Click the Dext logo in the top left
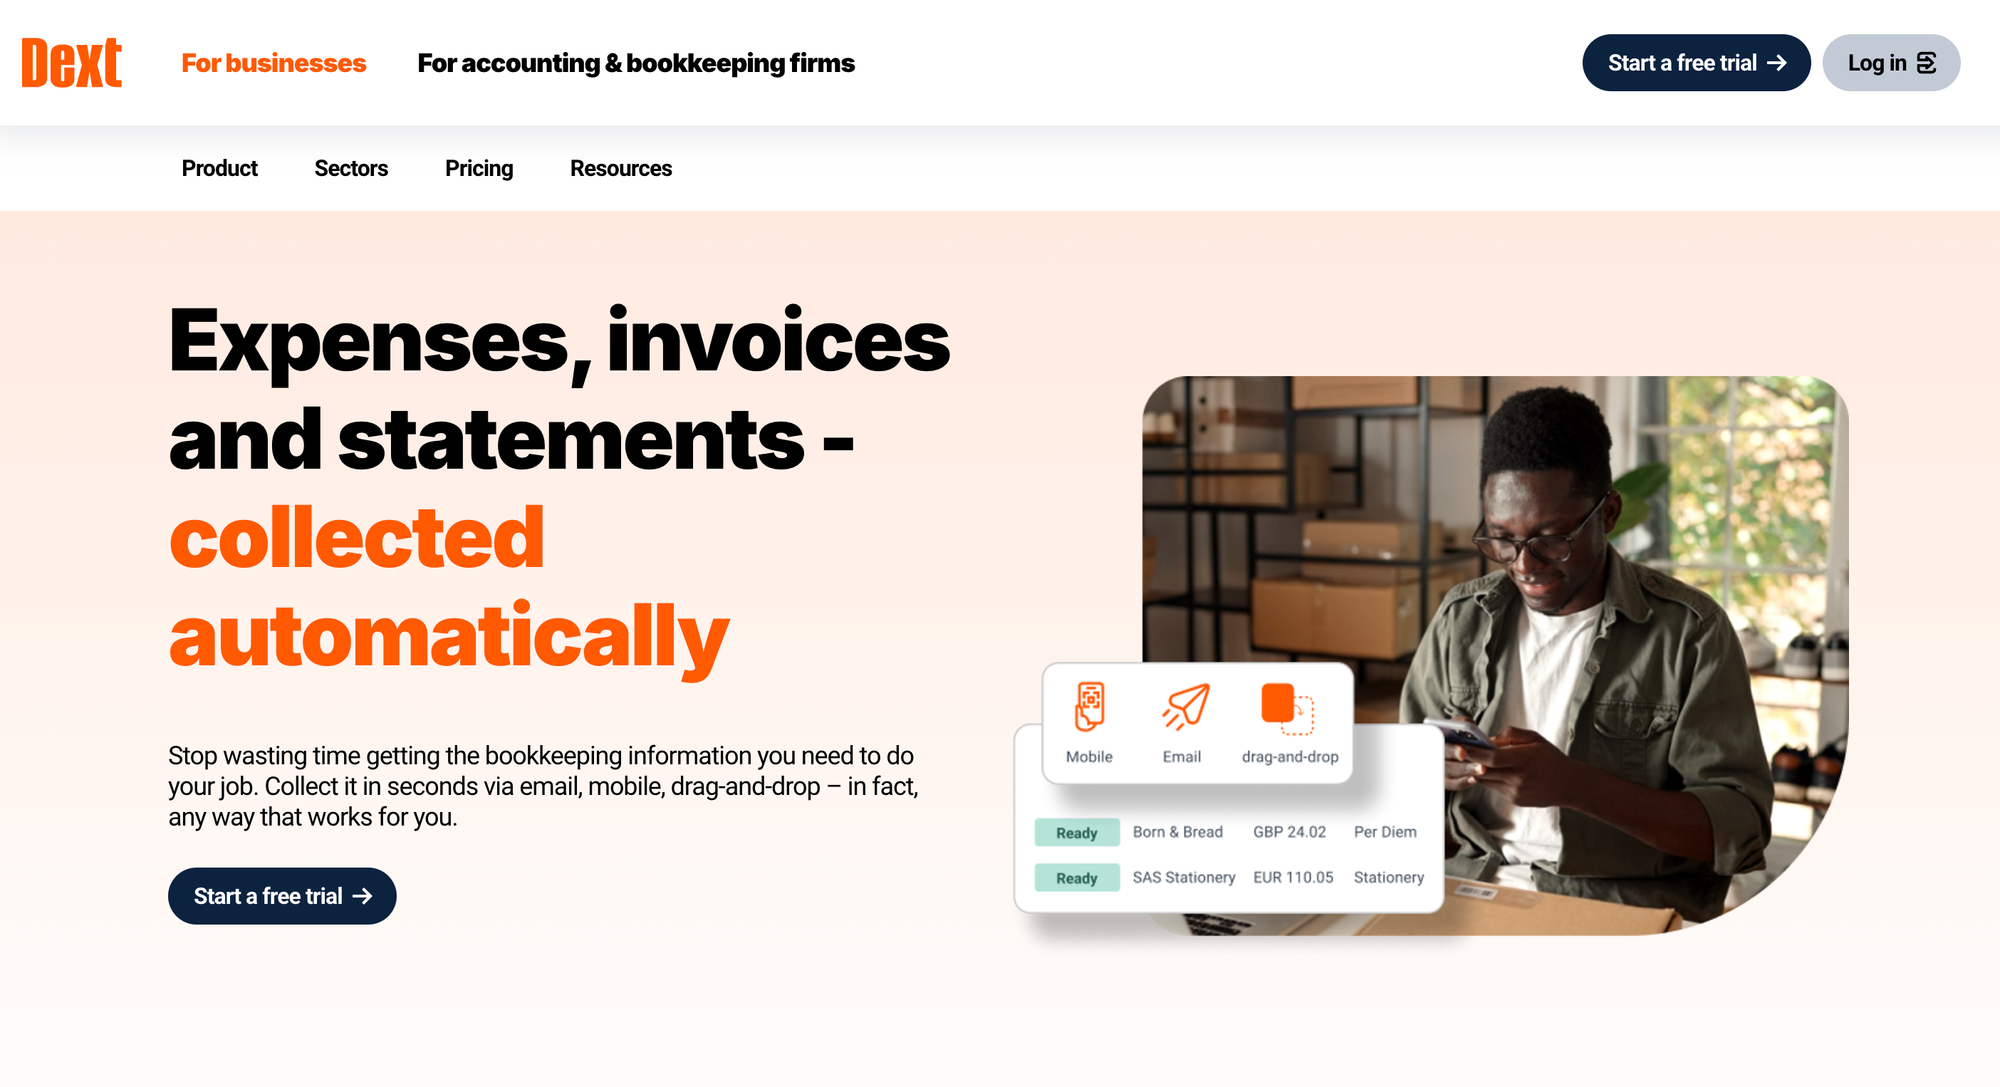The image size is (2000, 1087). pos(74,62)
